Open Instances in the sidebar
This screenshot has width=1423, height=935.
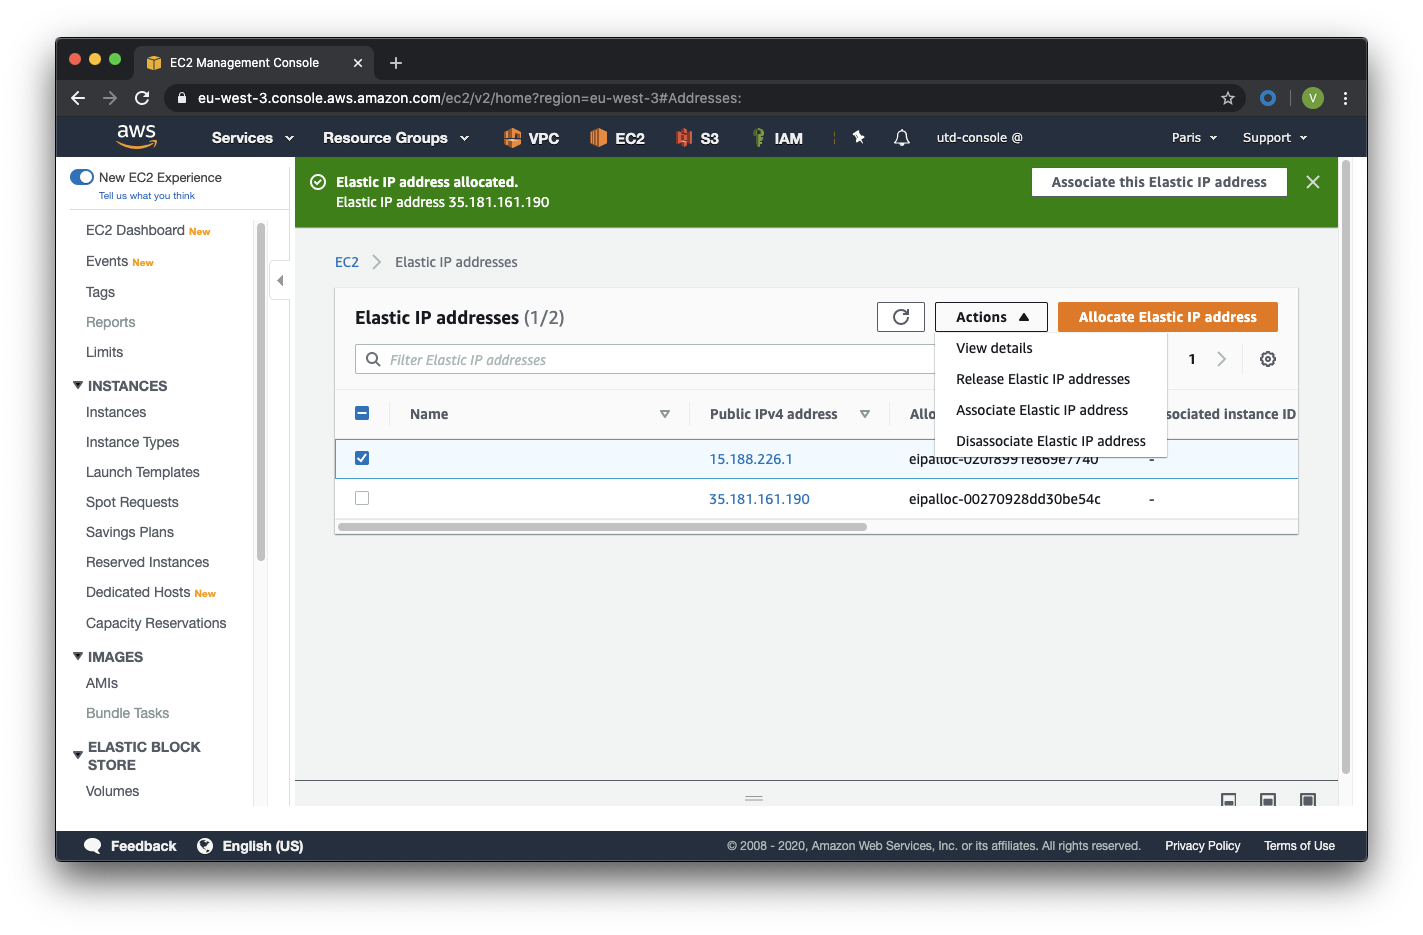tap(116, 412)
